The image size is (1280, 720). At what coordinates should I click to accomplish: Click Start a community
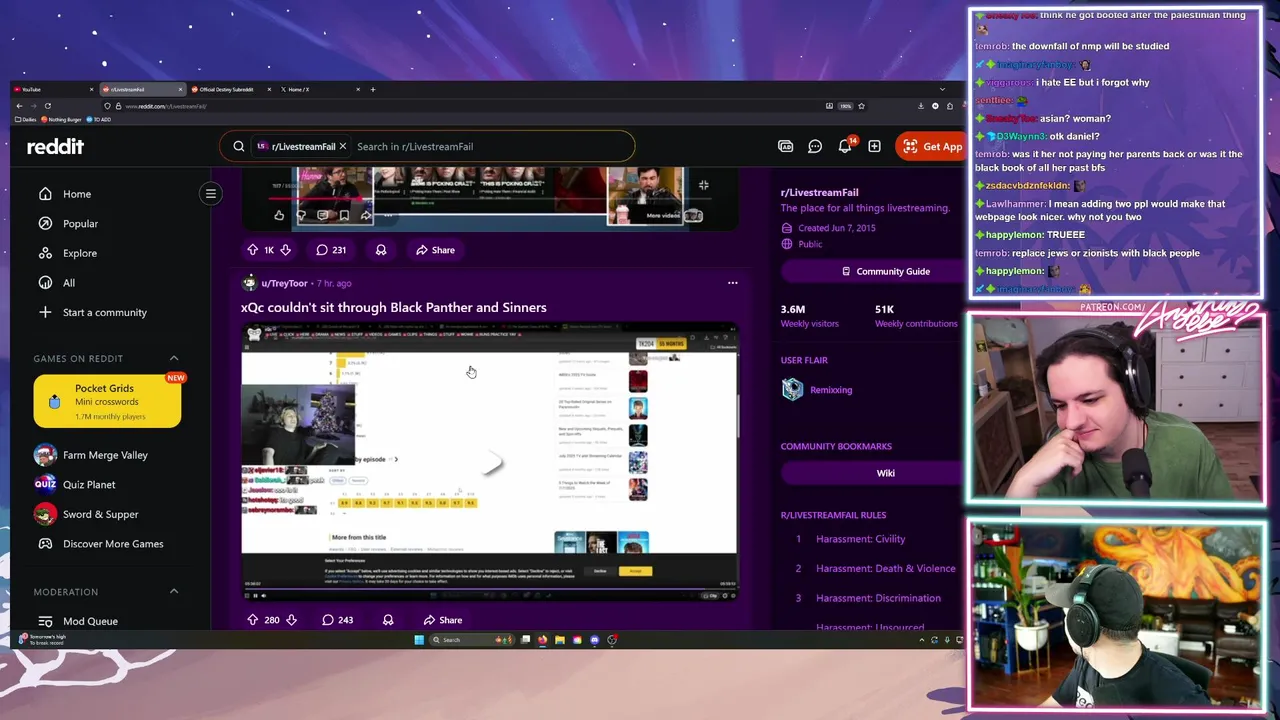(105, 312)
